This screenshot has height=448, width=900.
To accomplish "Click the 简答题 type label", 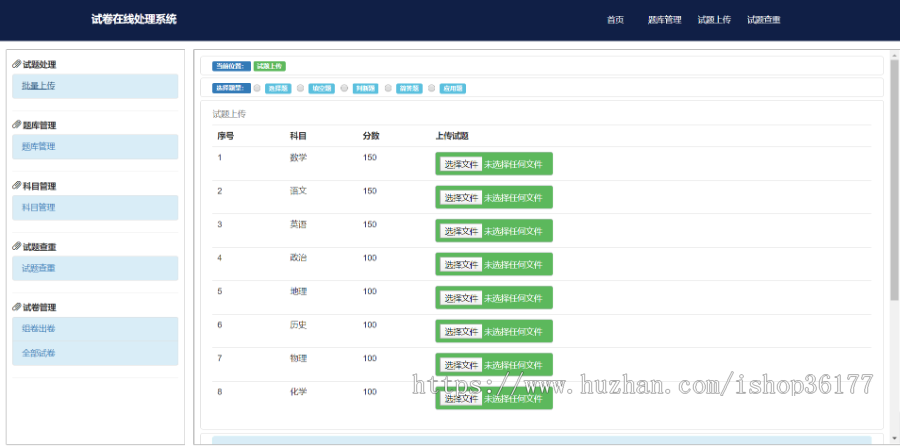I will click(409, 88).
